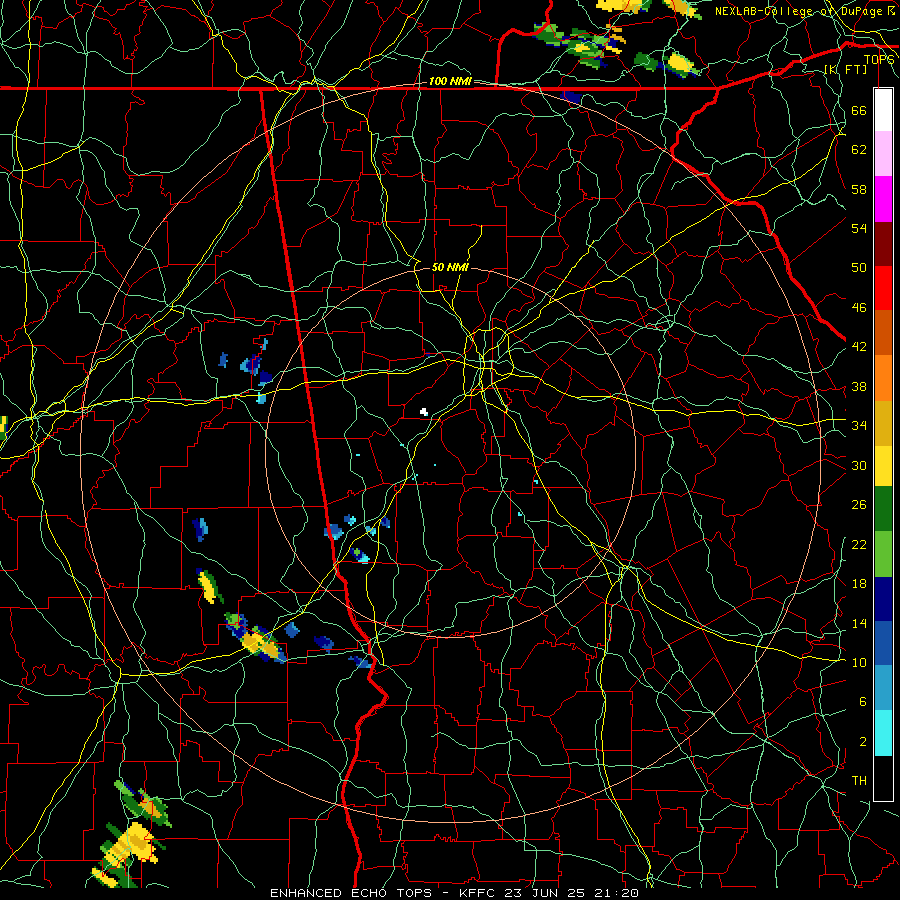Select the dark red legend band
900x900 pixels.
click(x=883, y=244)
